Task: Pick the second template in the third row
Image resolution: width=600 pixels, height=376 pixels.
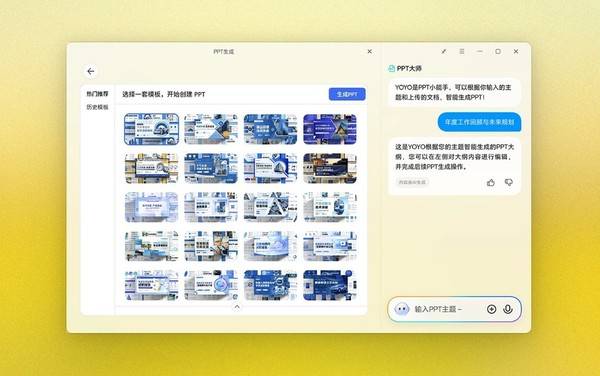Action: click(x=211, y=207)
